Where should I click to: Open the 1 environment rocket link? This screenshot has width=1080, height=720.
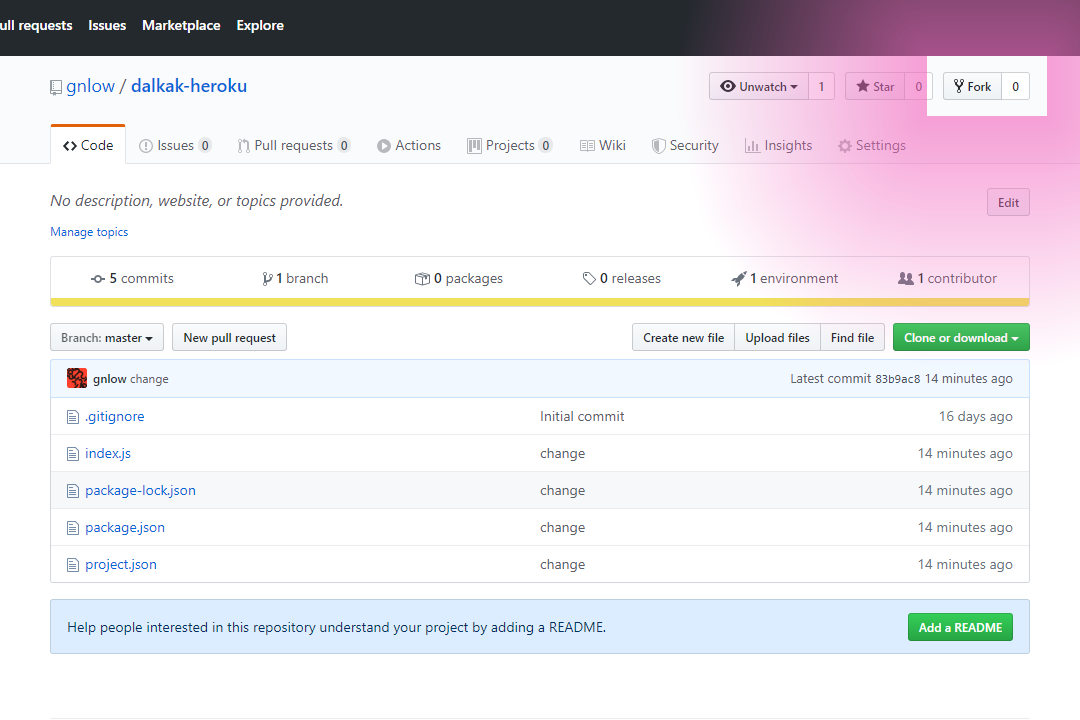pyautogui.click(x=785, y=278)
